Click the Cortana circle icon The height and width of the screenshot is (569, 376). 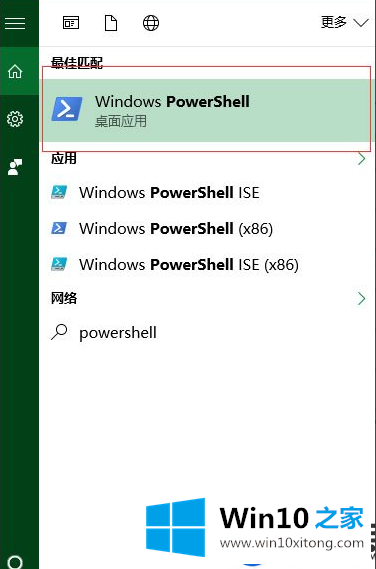[15, 562]
